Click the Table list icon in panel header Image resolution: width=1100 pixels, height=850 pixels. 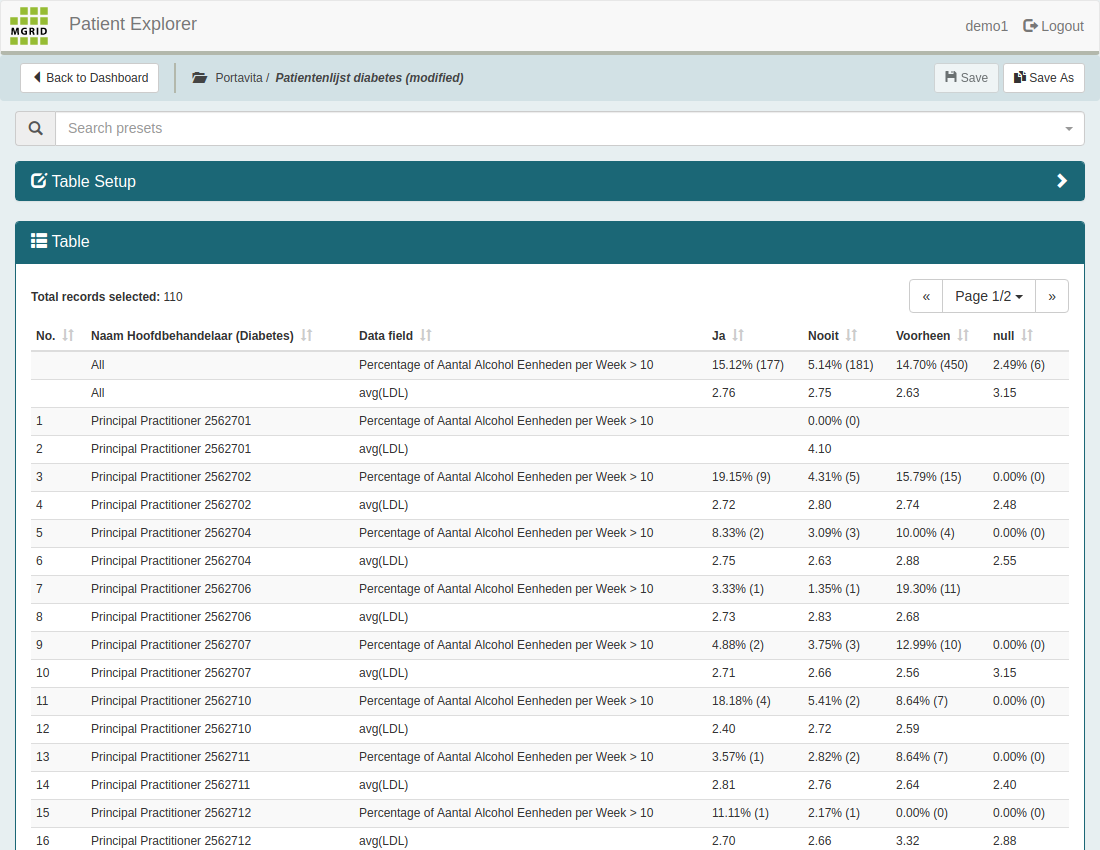(x=39, y=241)
